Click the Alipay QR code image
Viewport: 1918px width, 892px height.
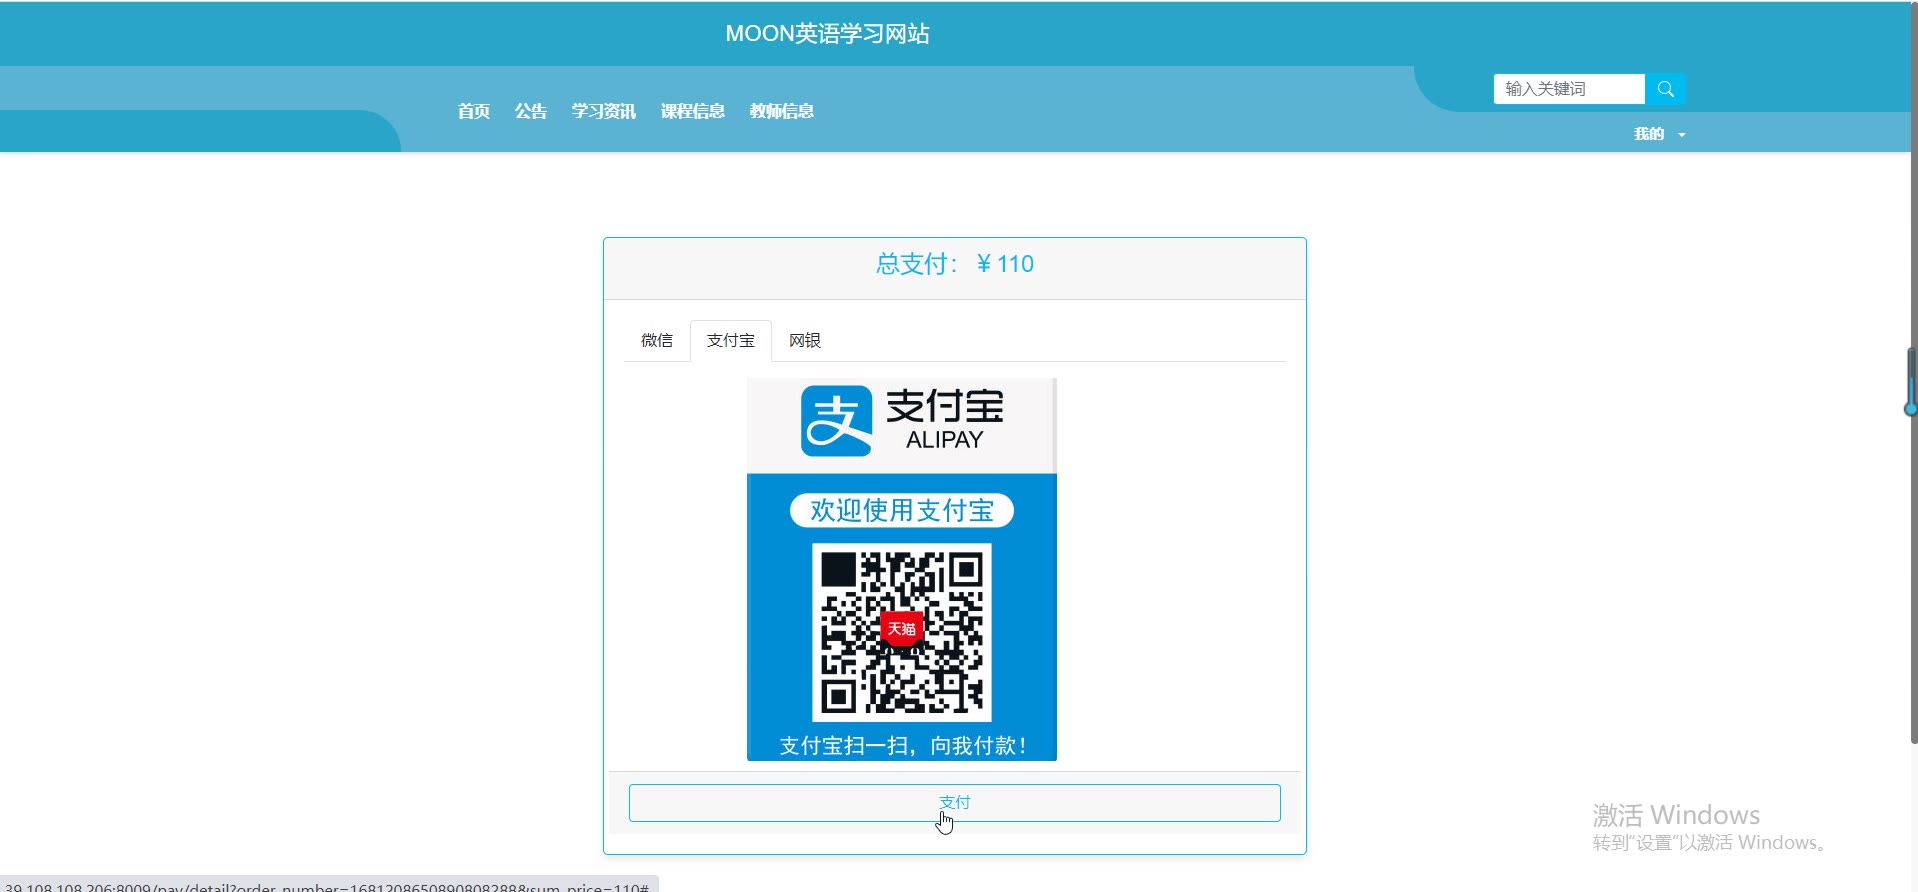[902, 632]
